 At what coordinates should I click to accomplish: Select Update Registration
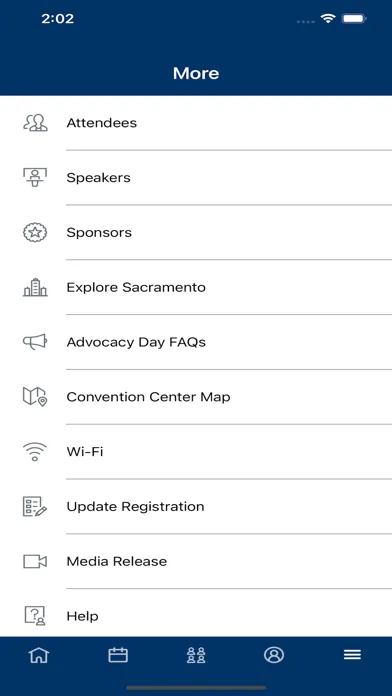pos(196,506)
